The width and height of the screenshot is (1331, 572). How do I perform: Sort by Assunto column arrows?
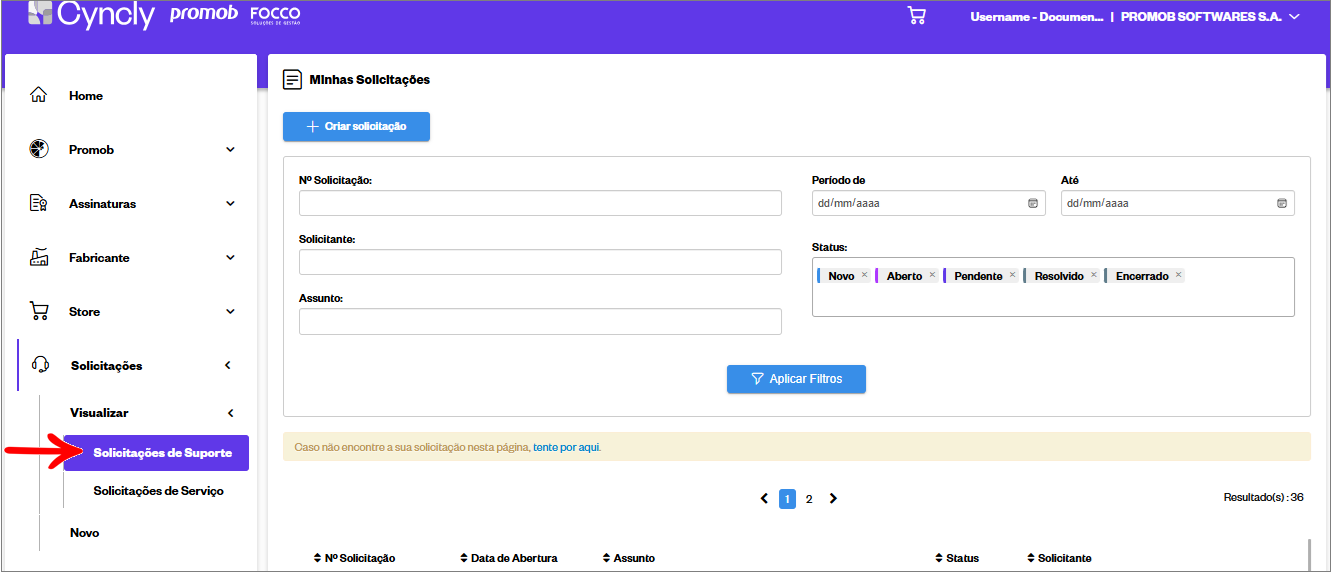pos(606,558)
